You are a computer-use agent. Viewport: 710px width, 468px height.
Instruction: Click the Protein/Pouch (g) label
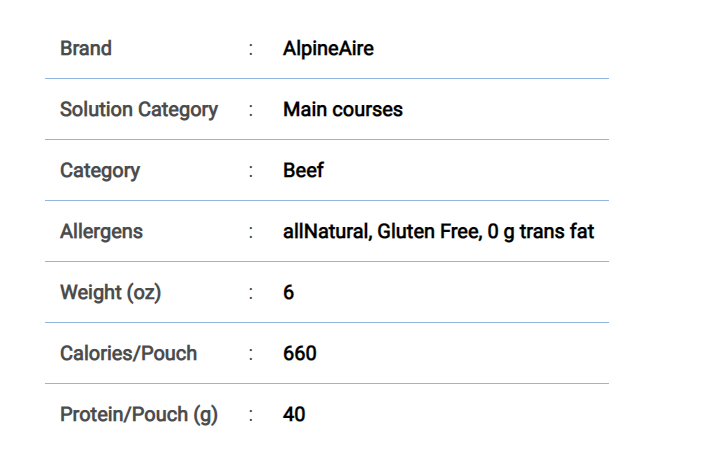(x=139, y=415)
